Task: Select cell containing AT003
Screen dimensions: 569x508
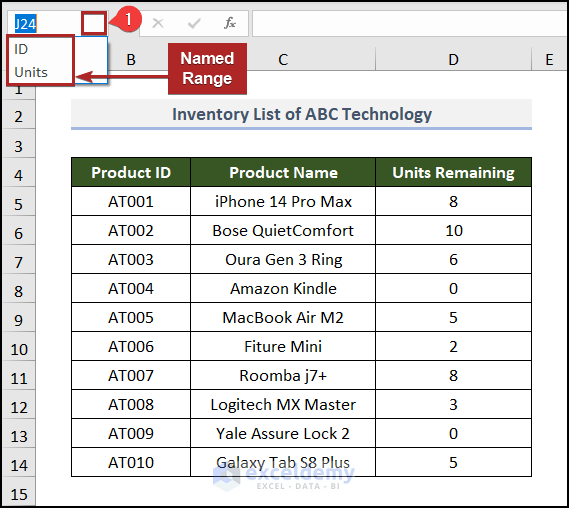Action: [x=131, y=259]
